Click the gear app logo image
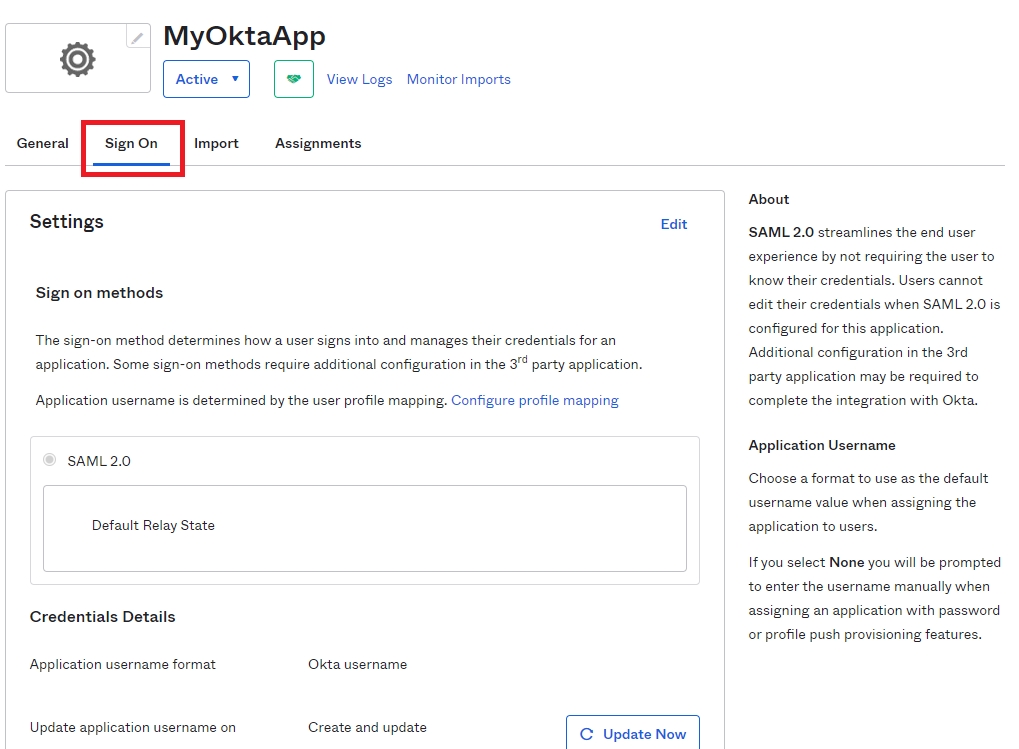Image resolution: width=1019 pixels, height=749 pixels. tap(77, 60)
